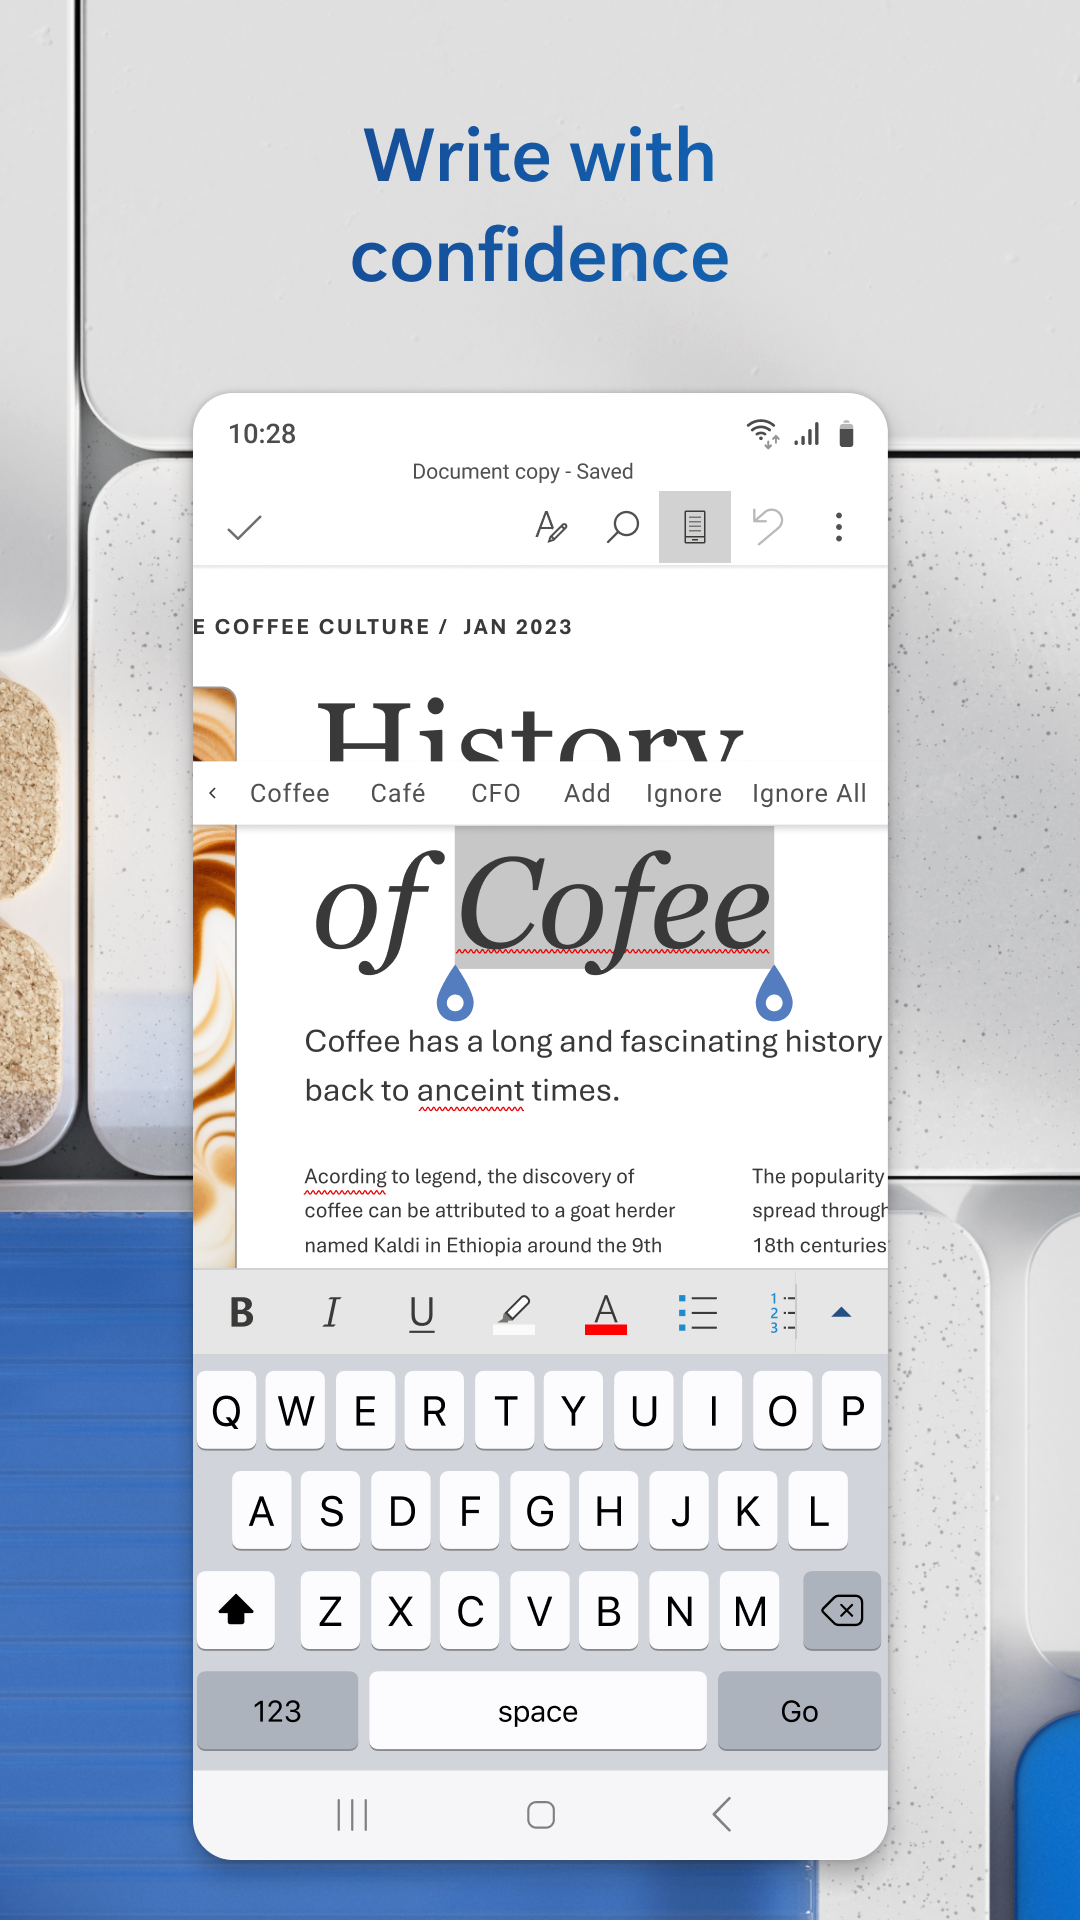
Task: Tap the misspelled word "anceint"
Action: pos(471,1091)
